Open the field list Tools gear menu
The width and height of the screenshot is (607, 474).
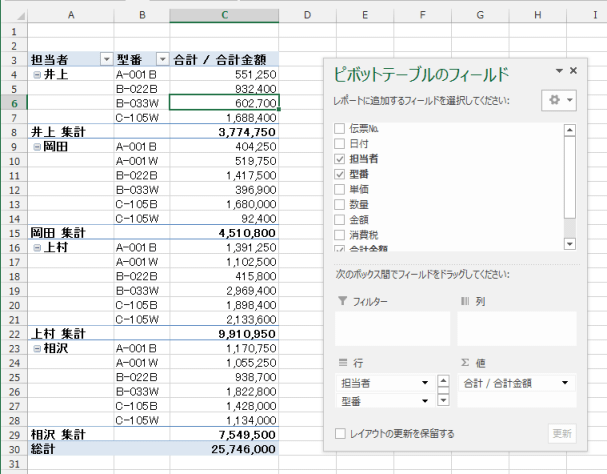(x=556, y=101)
